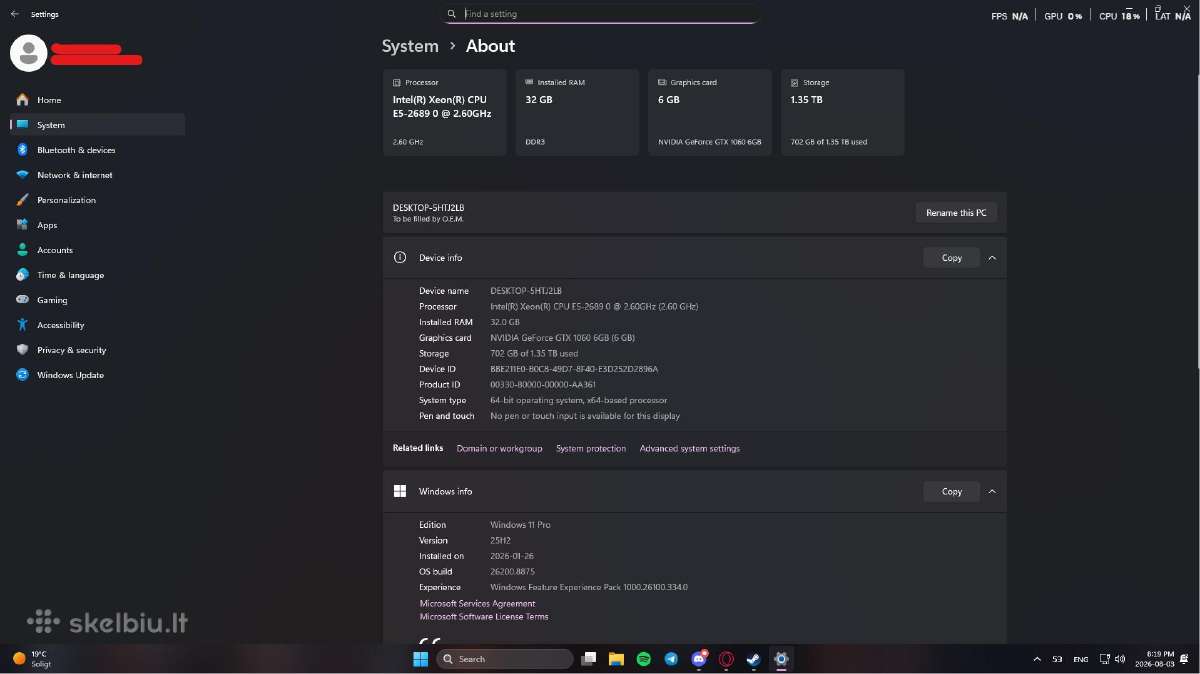Select the OS build 26200.8875 value

[x=512, y=572]
